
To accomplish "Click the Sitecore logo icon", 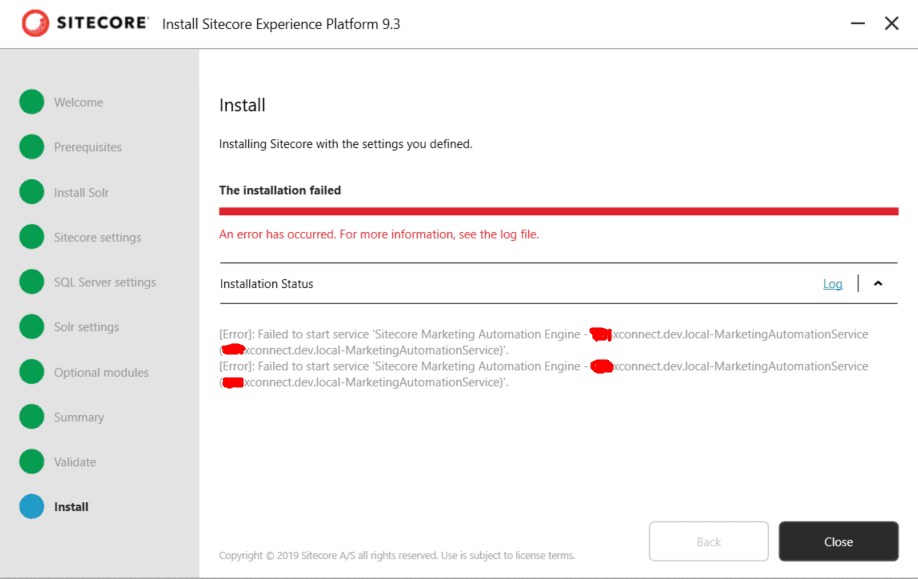I will click(35, 23).
